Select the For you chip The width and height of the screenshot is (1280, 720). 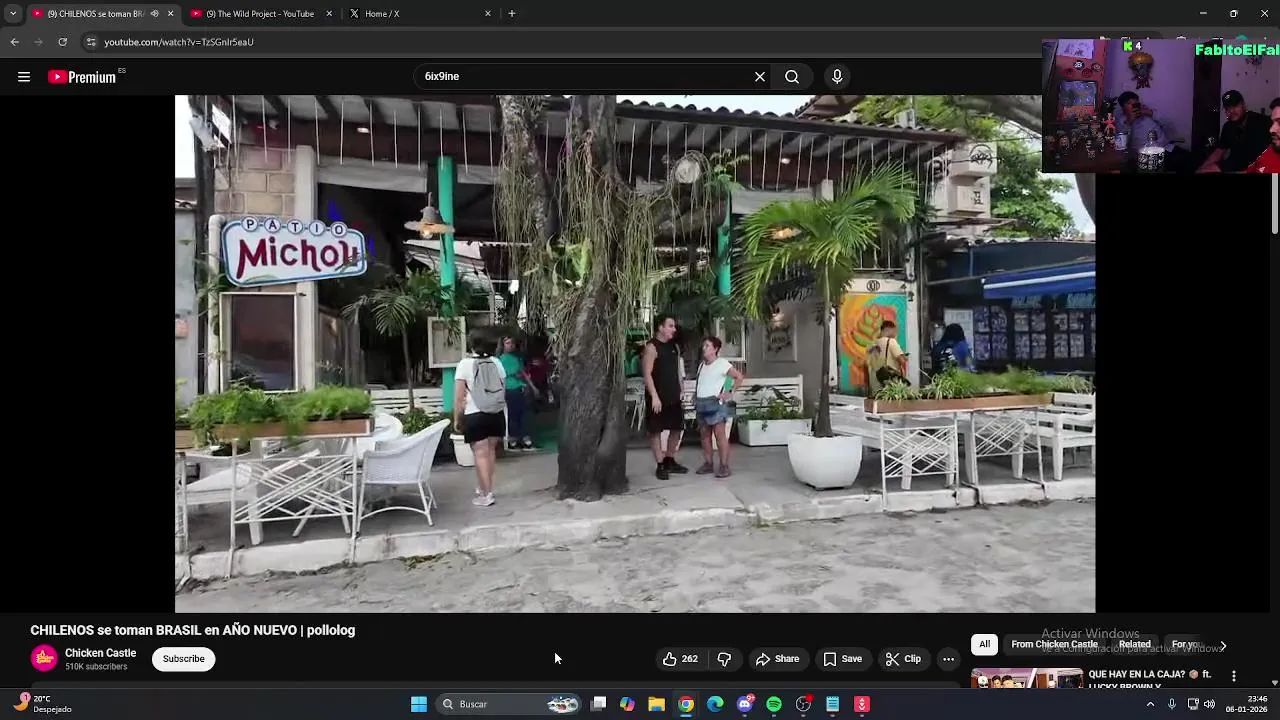click(1185, 645)
